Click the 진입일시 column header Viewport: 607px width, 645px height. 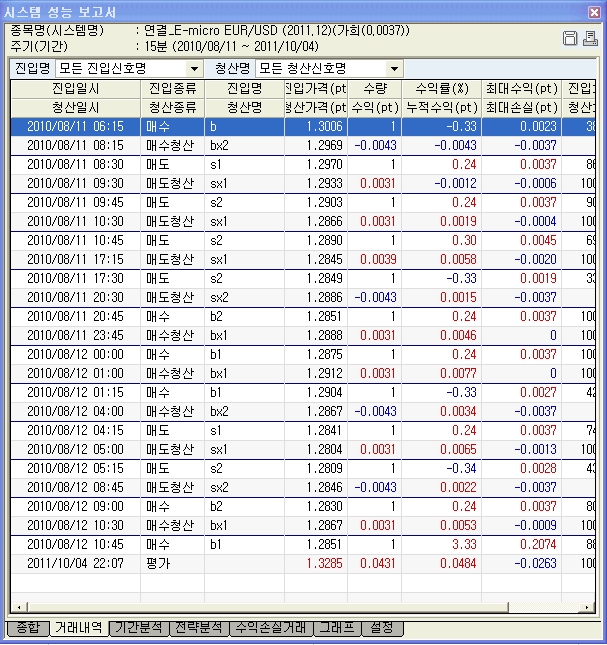pyautogui.click(x=75, y=88)
